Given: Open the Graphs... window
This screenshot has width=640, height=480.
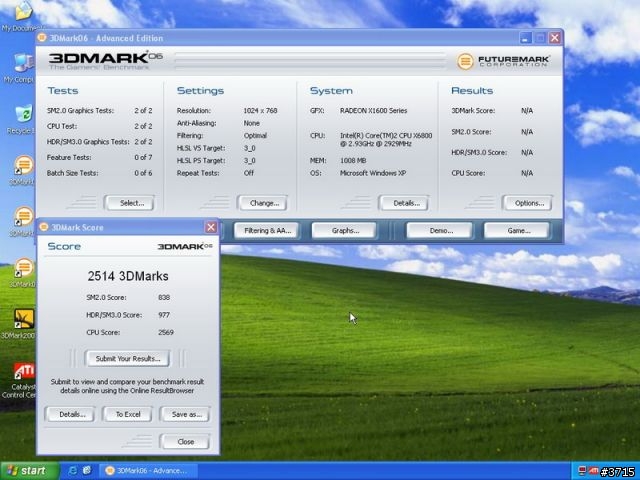Looking at the screenshot, I should [x=344, y=231].
